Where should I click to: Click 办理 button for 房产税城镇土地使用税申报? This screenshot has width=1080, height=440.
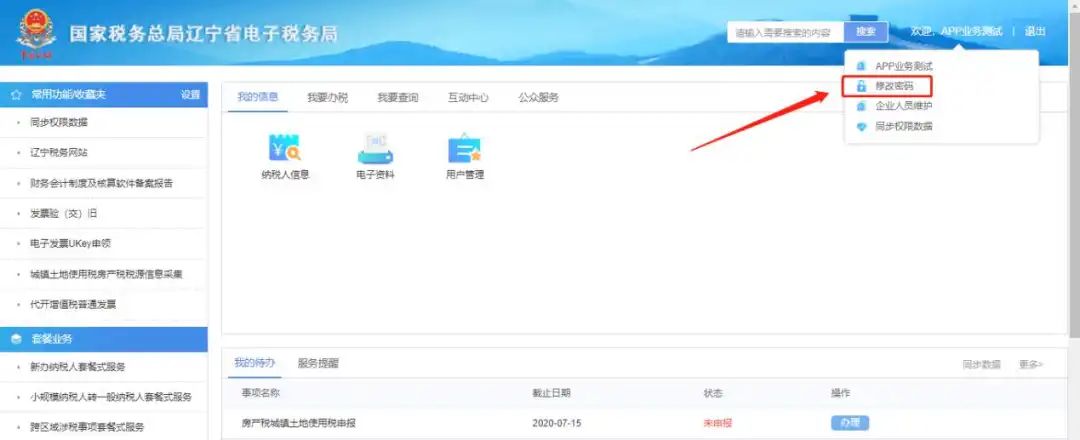(x=850, y=423)
